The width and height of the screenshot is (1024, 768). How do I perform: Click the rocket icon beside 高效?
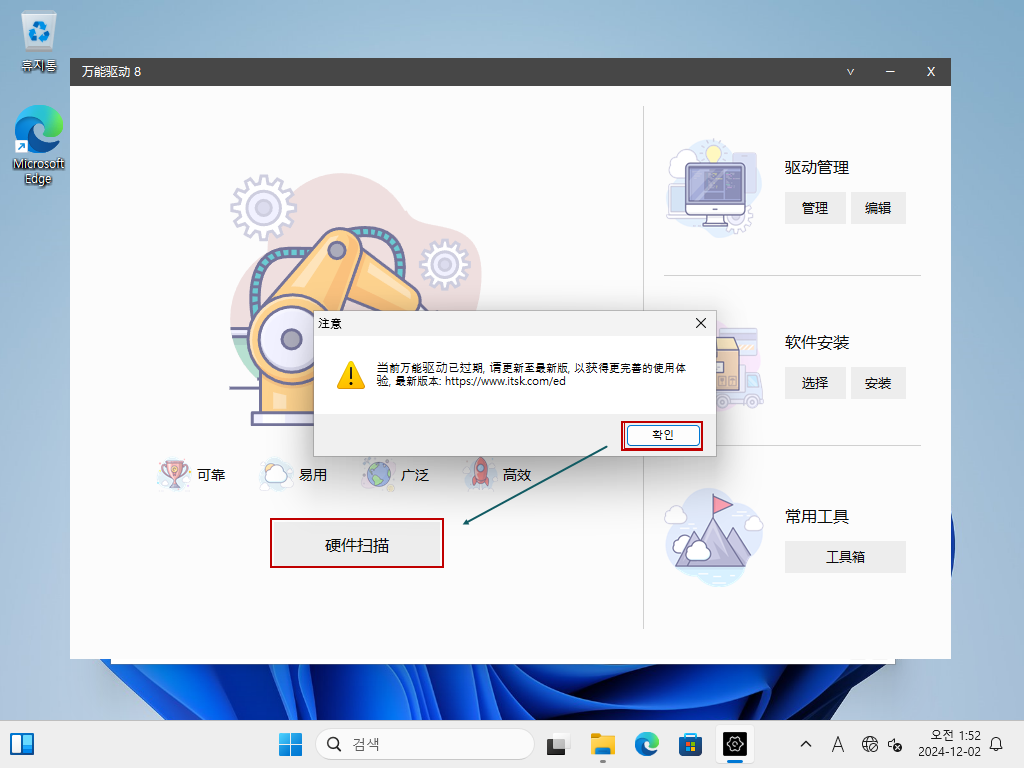(480, 474)
